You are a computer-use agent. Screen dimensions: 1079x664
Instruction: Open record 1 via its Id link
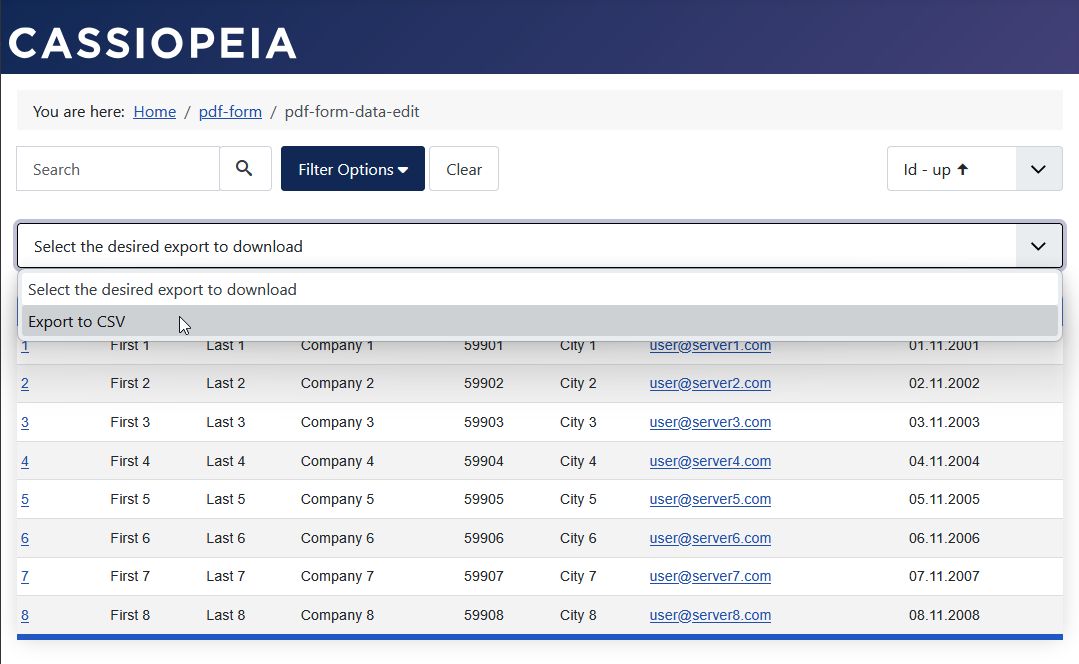point(24,345)
